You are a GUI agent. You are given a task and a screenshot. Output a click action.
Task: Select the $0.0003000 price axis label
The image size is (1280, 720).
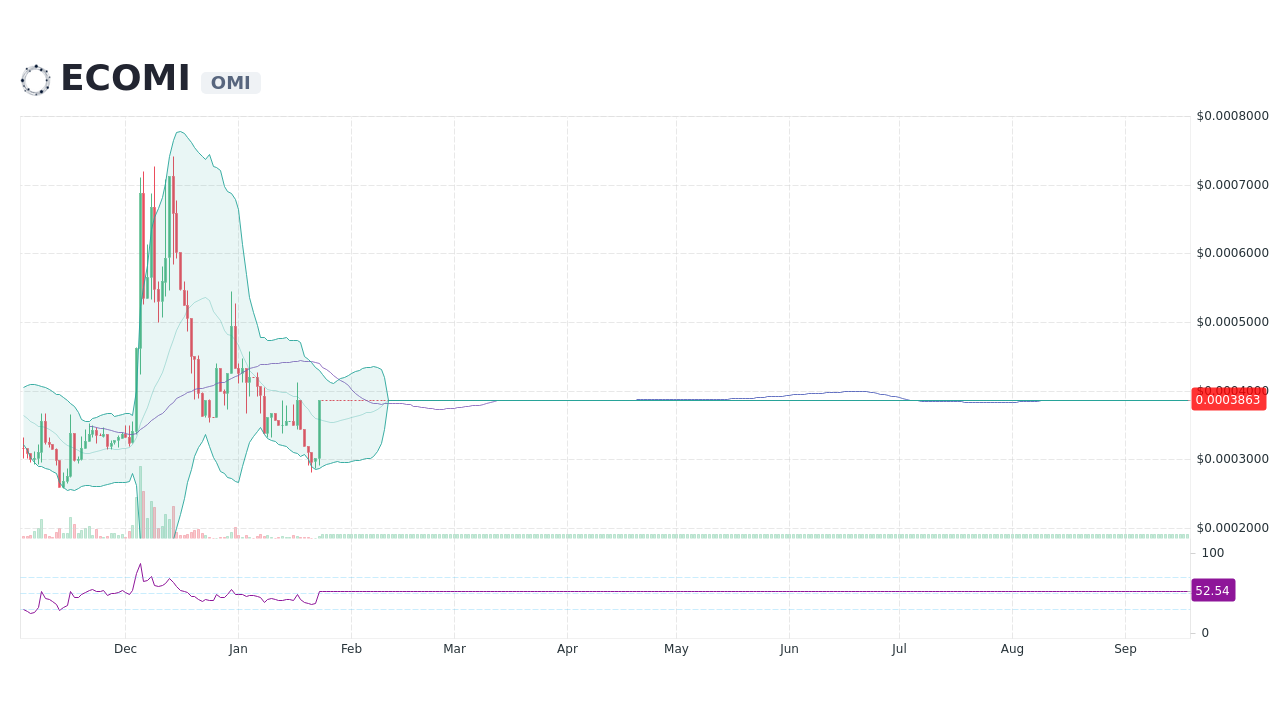click(1233, 459)
